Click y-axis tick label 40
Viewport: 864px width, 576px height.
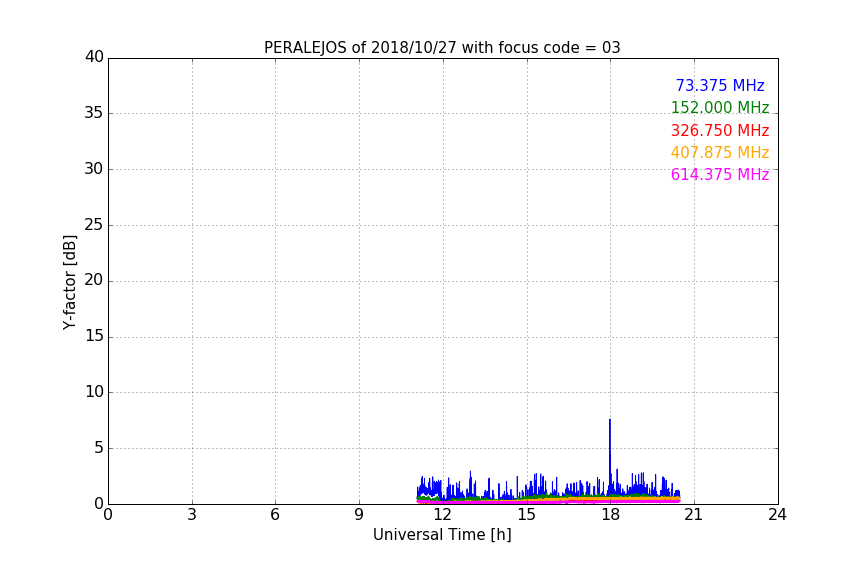(x=94, y=57)
